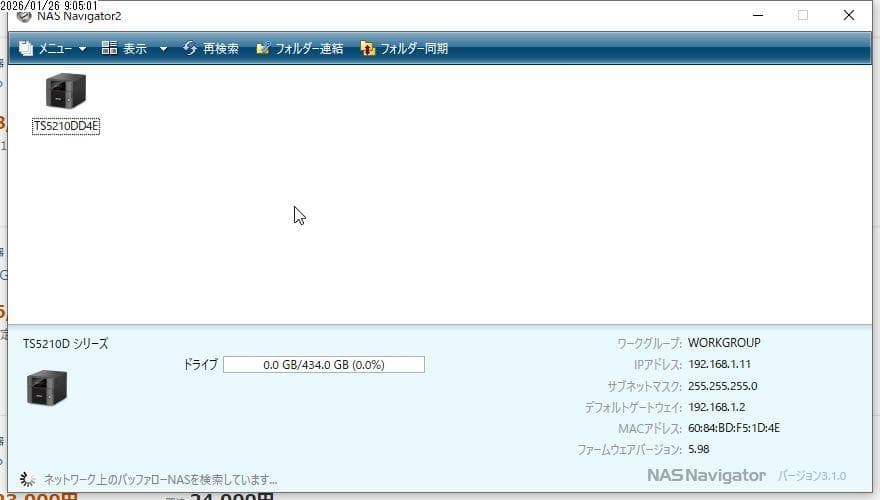Expand the 表示 dropdown arrow

(x=163, y=49)
